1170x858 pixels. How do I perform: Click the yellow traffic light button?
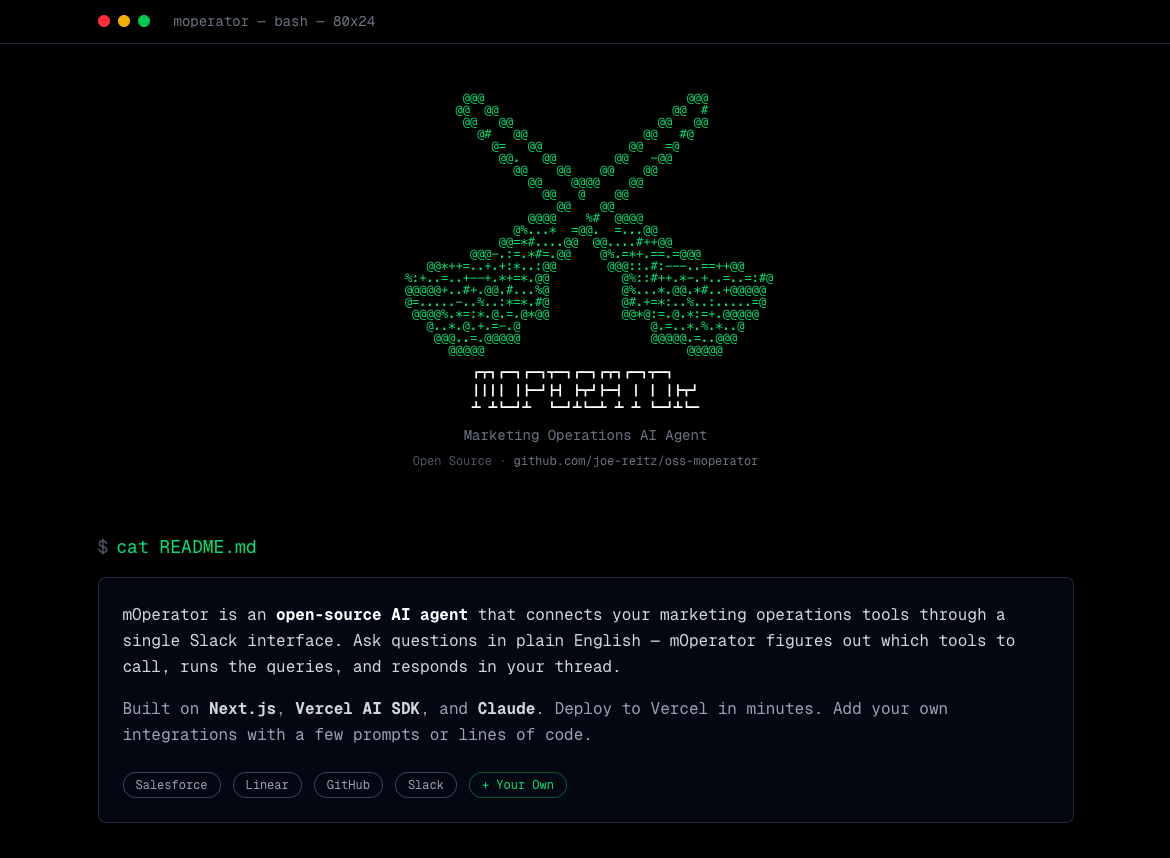(x=123, y=20)
